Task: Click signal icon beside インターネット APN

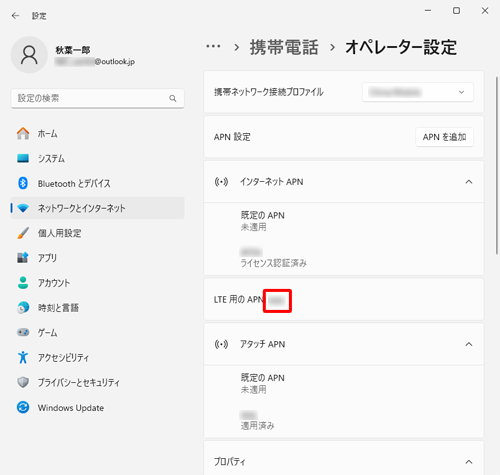Action: (221, 182)
